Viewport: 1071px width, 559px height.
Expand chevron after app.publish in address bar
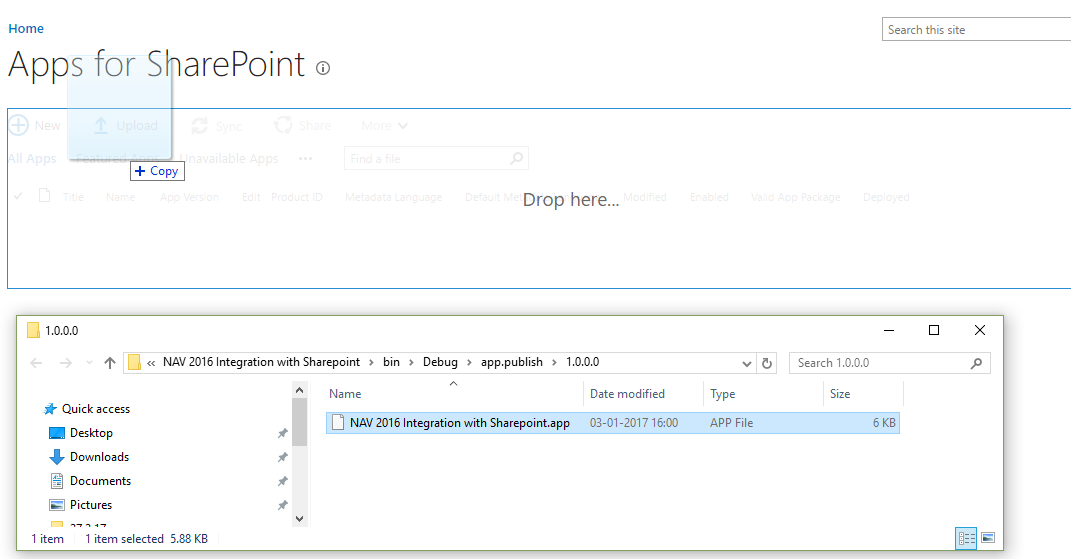coord(554,363)
